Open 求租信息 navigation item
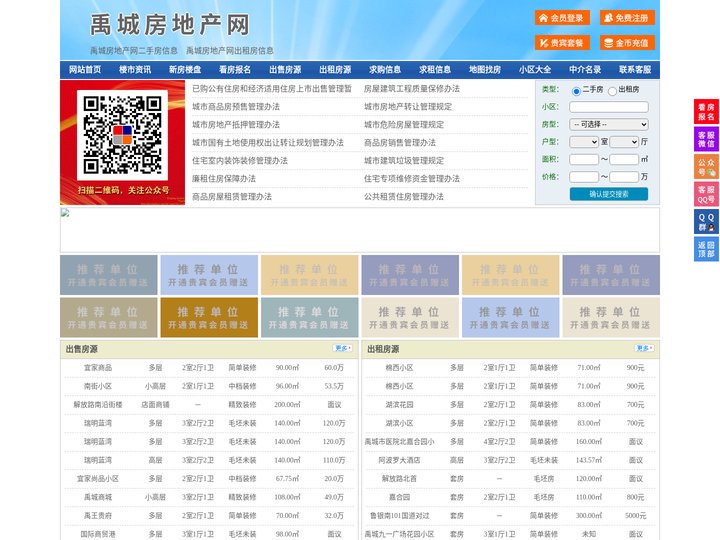Image resolution: width=720 pixels, height=540 pixels. pyautogui.click(x=435, y=70)
